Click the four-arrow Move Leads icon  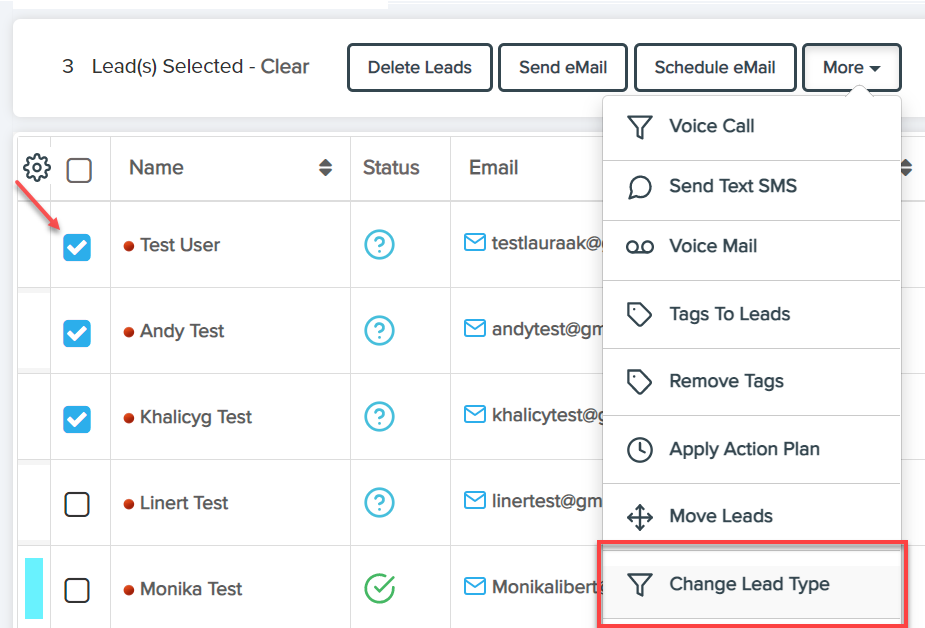tap(640, 517)
